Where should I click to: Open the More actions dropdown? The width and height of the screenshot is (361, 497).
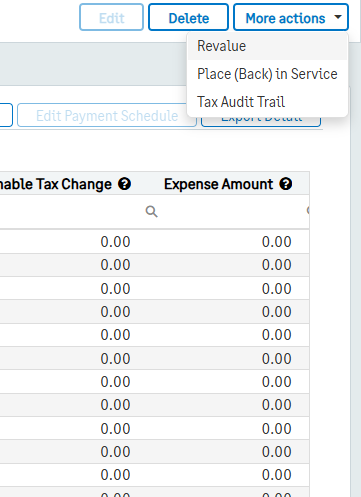click(x=291, y=17)
